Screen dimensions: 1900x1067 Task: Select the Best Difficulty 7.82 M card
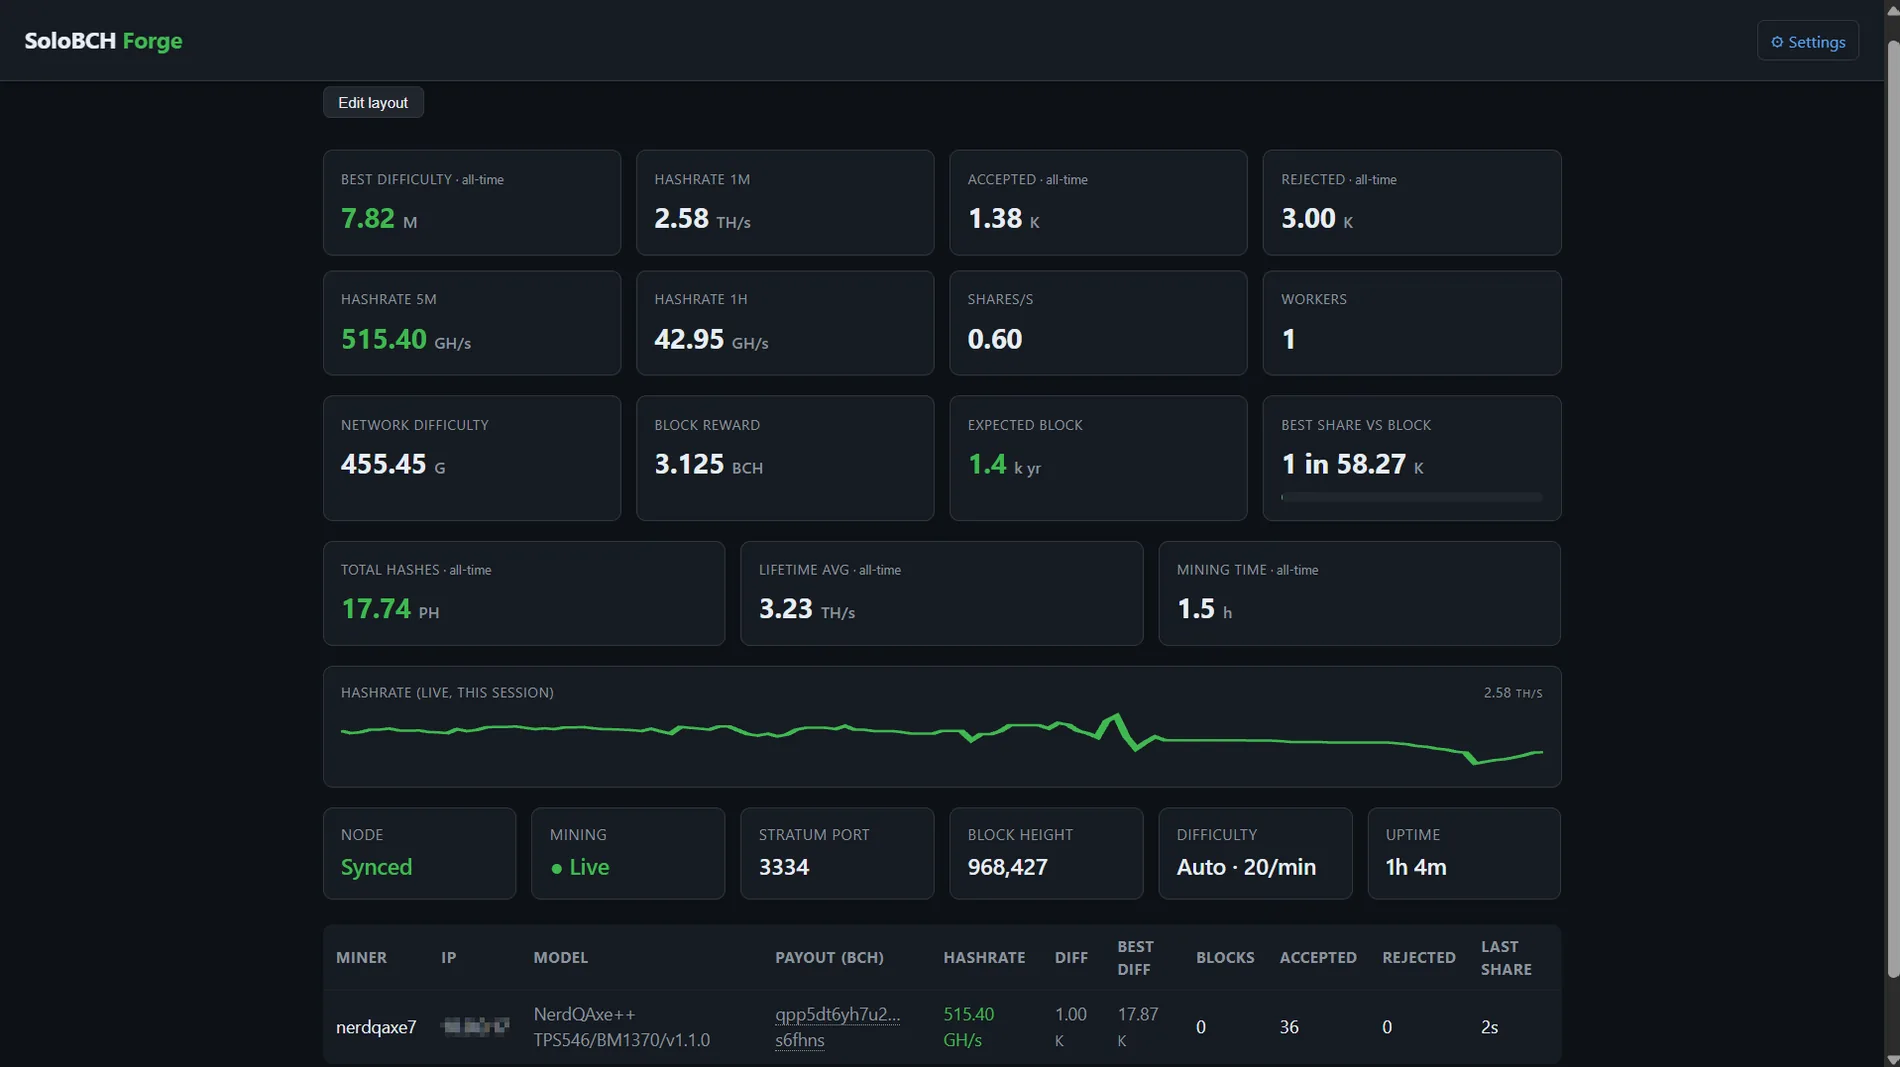coord(472,203)
